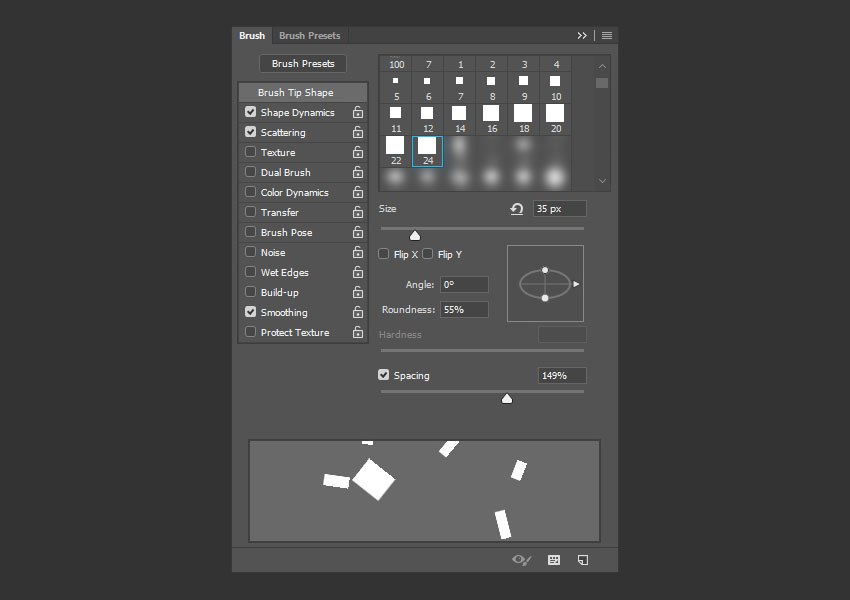Click the Brush Presets button
Image resolution: width=850 pixels, height=600 pixels.
tap(303, 63)
